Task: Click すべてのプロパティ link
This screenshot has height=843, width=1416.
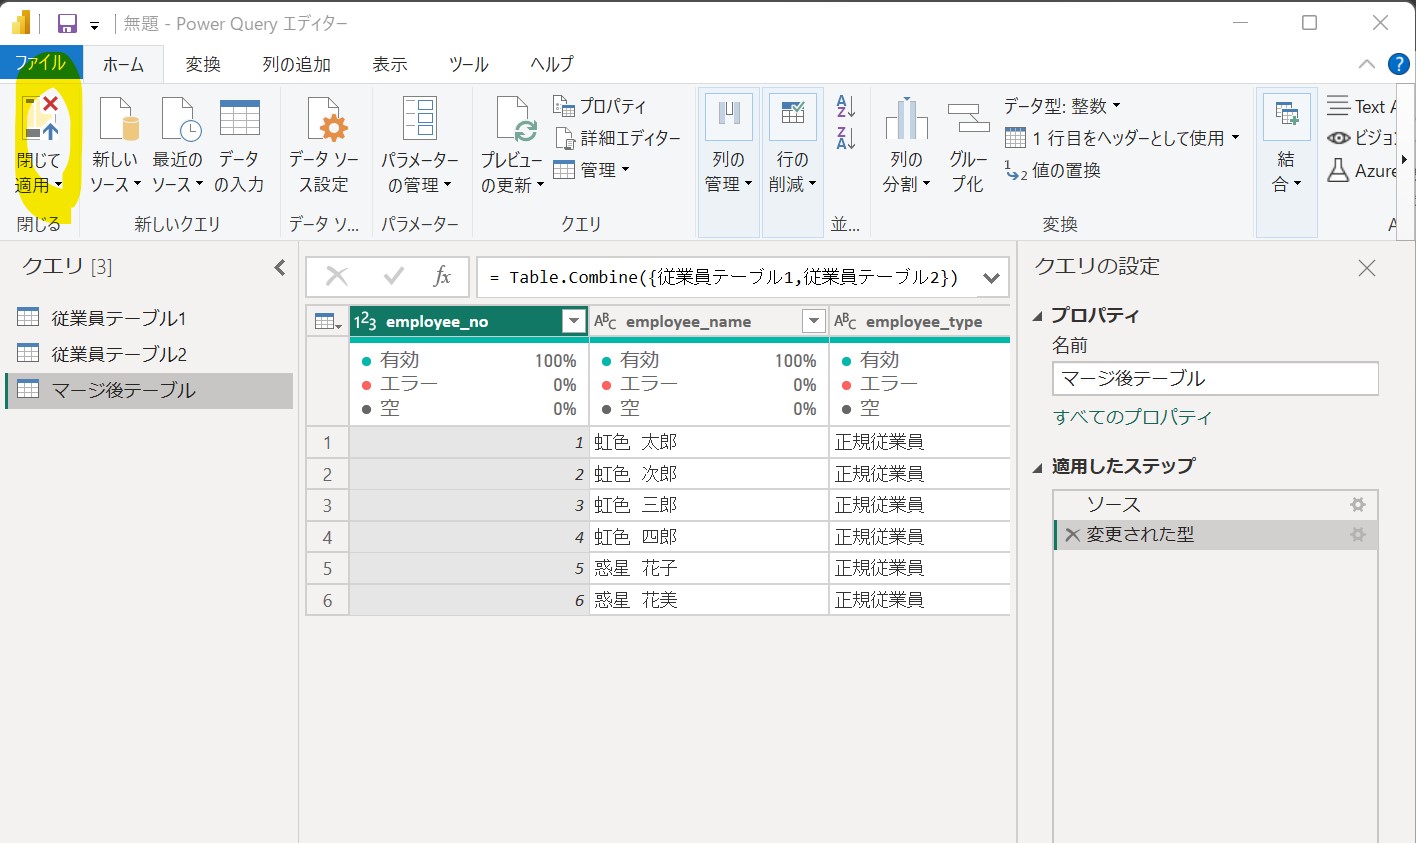Action: point(1132,417)
